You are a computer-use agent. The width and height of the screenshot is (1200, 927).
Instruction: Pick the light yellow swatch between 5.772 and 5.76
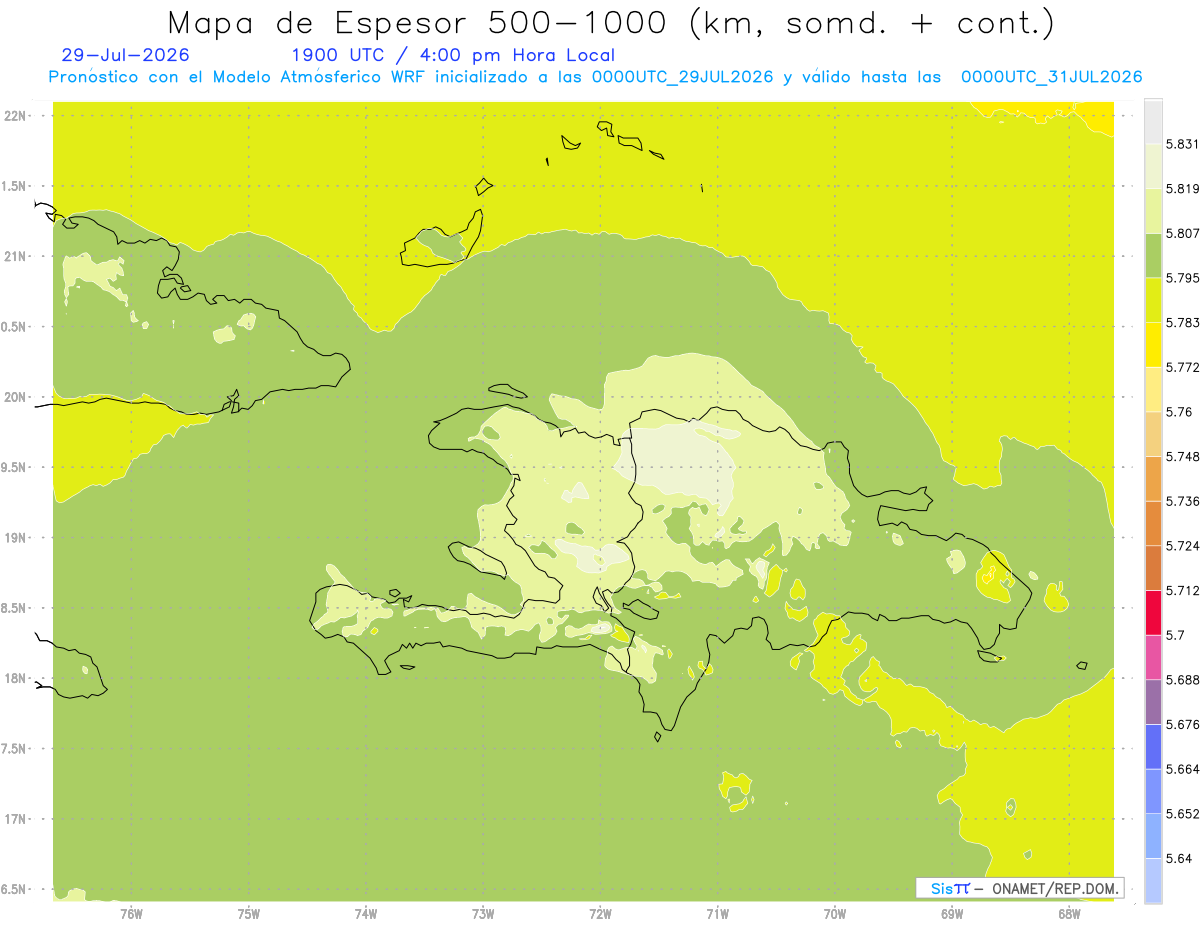click(x=1153, y=389)
